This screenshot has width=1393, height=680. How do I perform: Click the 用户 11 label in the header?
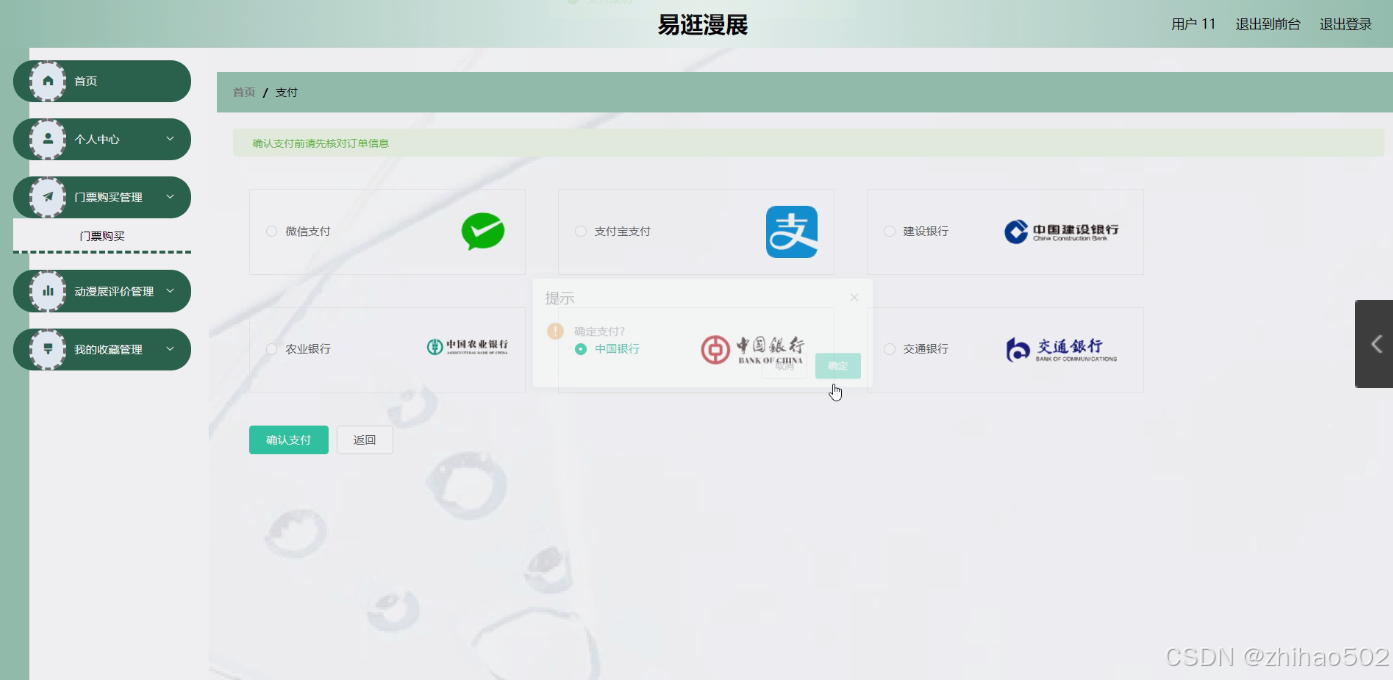1193,24
